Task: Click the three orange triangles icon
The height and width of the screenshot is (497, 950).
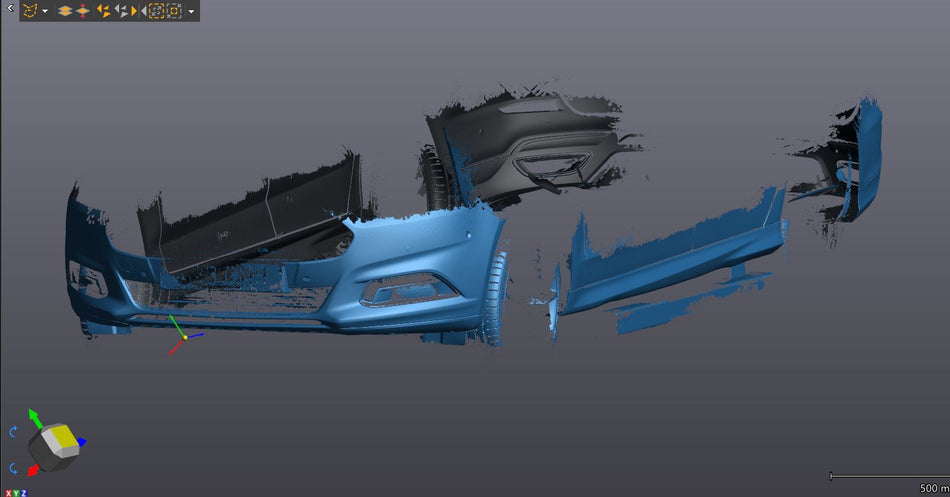Action: pyautogui.click(x=104, y=11)
